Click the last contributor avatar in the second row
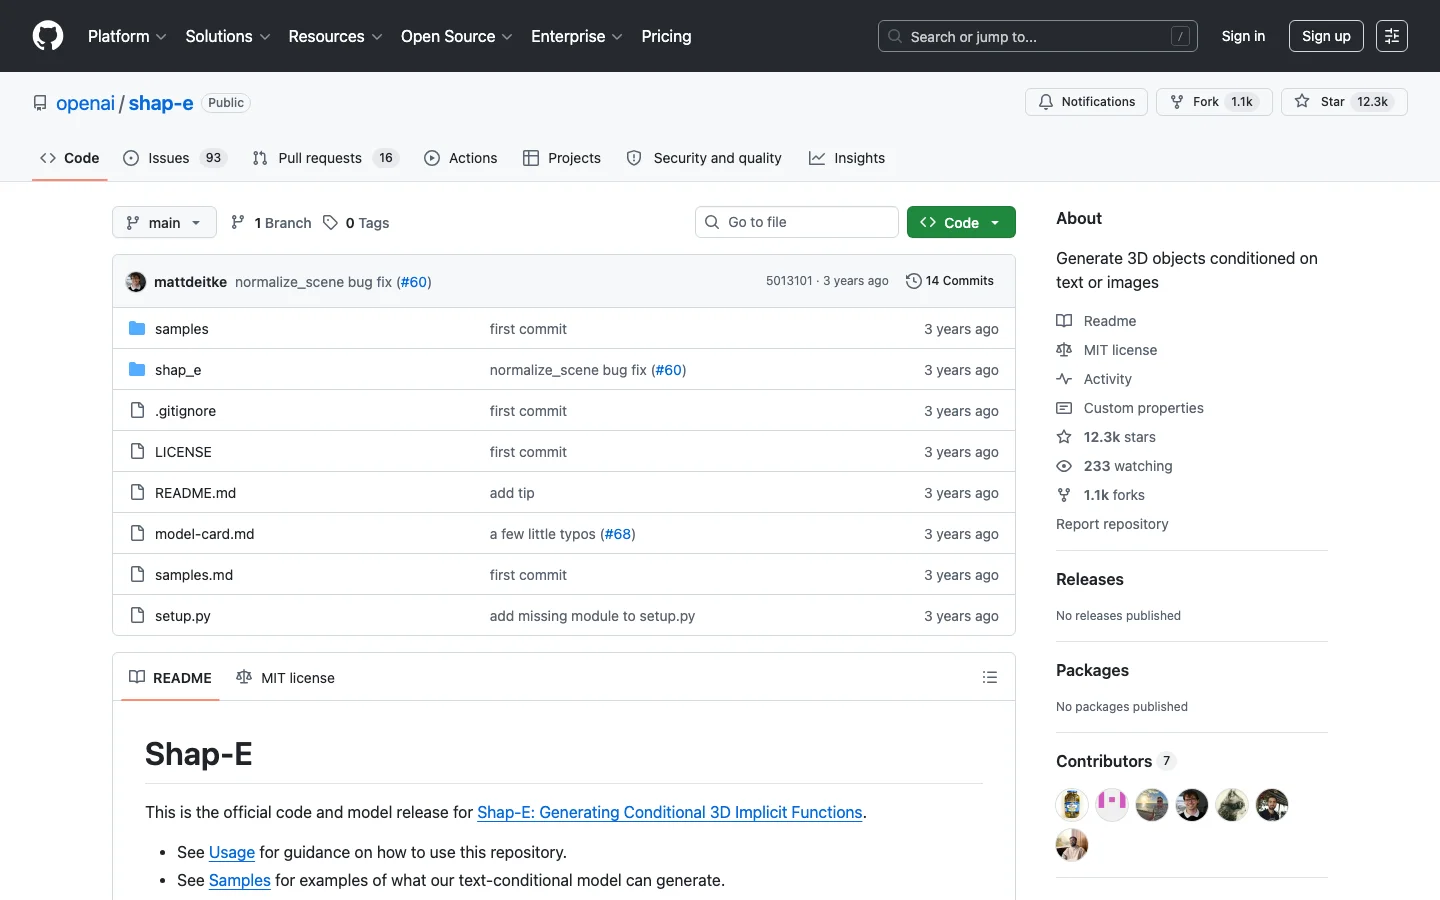The image size is (1440, 900). click(x=1072, y=845)
